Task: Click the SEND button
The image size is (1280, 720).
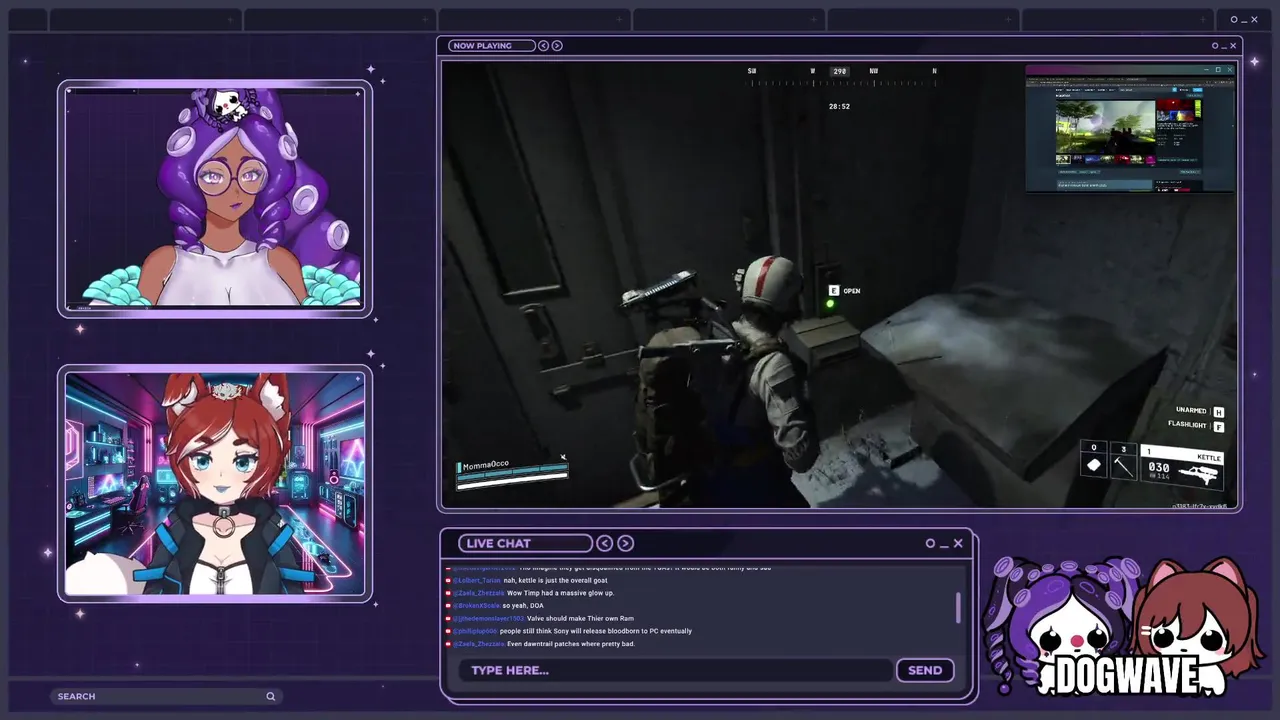Action: 925,670
